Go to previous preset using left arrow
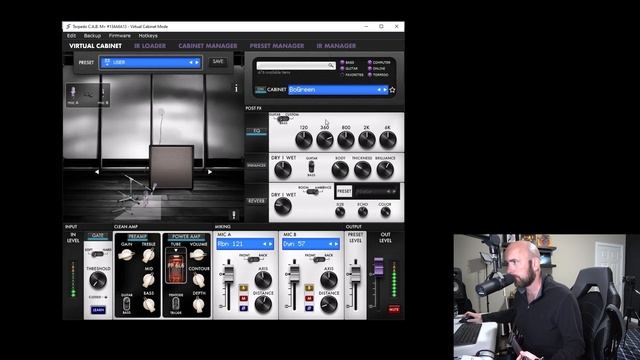 pos(191,62)
